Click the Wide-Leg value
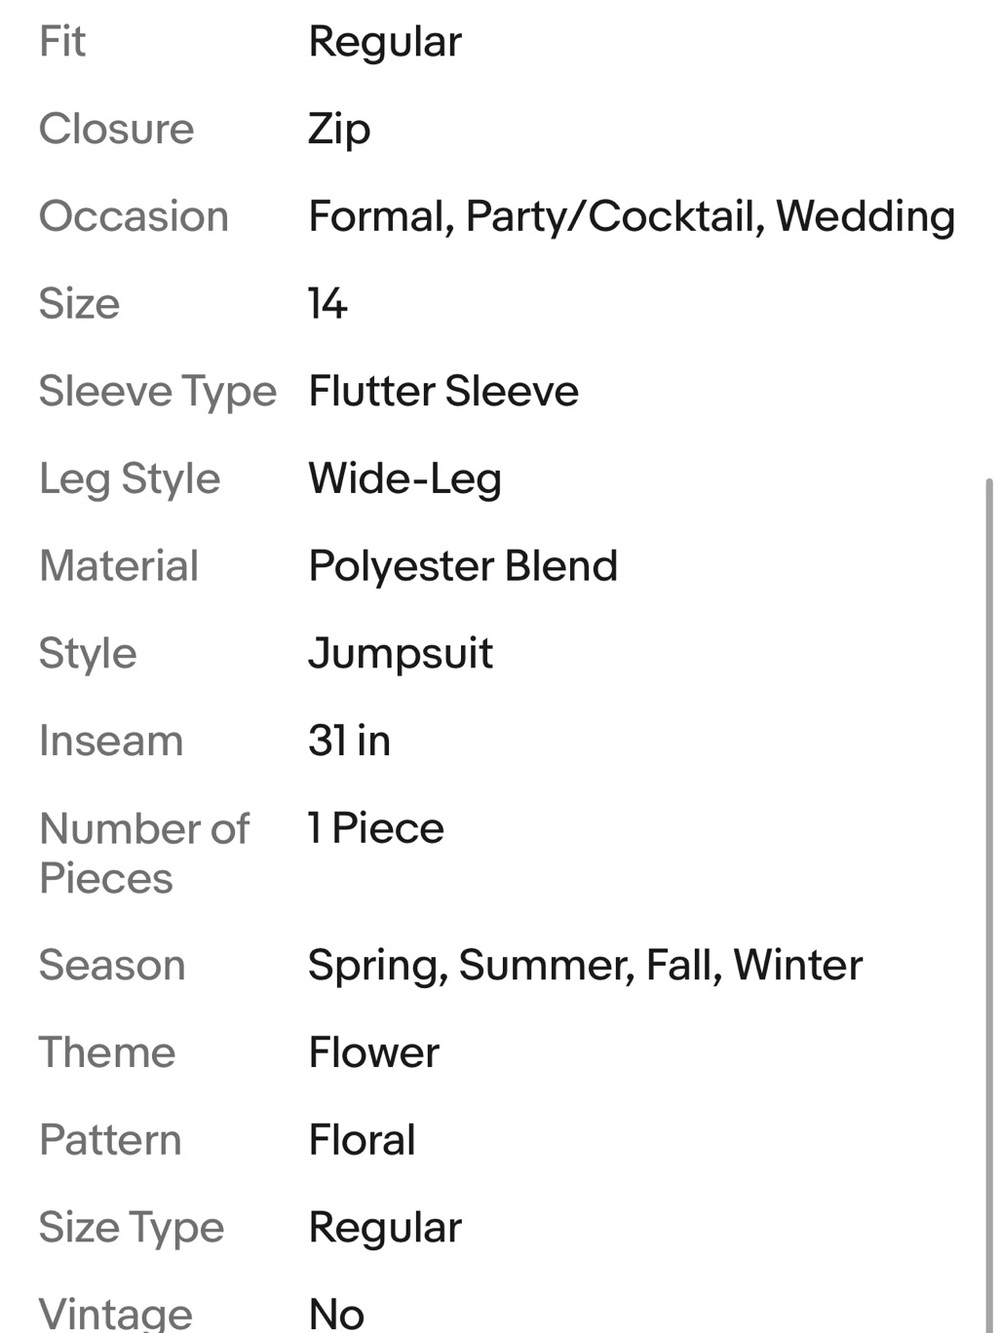The image size is (1000, 1333). [405, 479]
